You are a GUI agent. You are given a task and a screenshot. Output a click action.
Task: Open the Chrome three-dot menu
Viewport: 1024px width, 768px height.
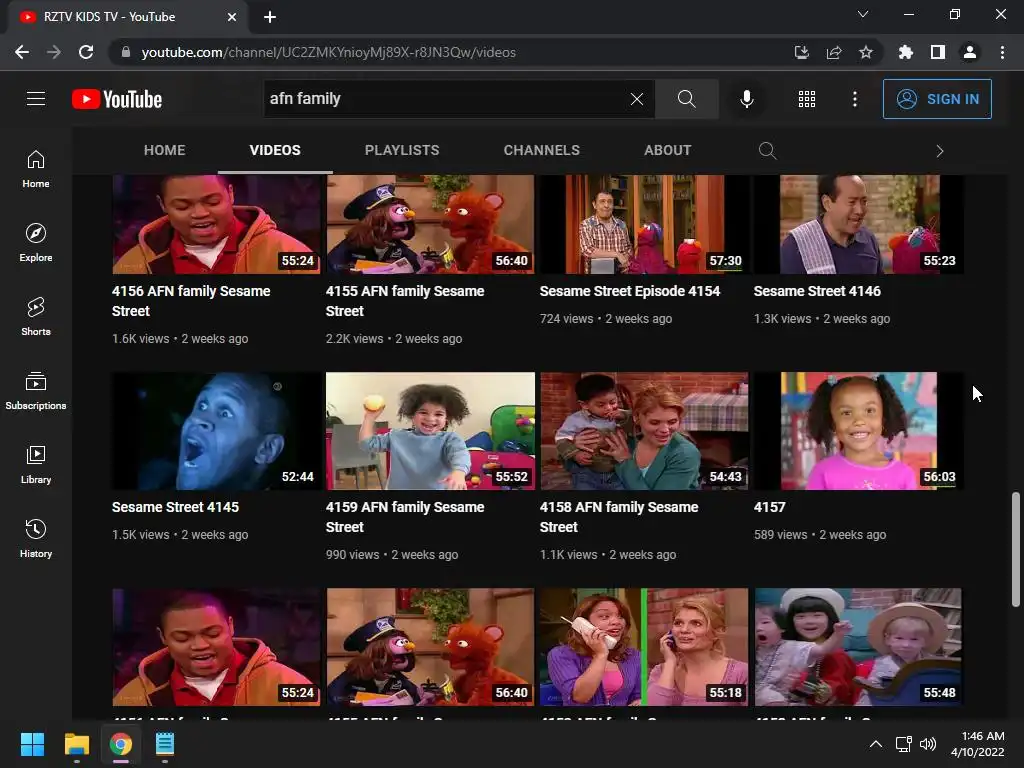[x=1002, y=52]
